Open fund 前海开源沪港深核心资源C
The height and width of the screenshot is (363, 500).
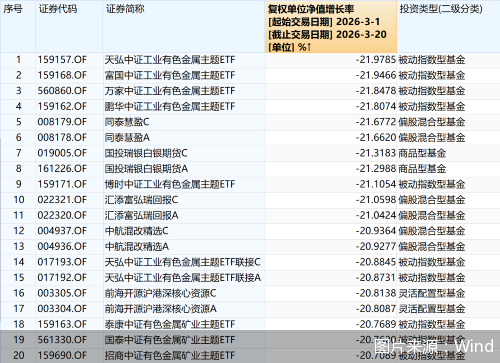coord(160,293)
